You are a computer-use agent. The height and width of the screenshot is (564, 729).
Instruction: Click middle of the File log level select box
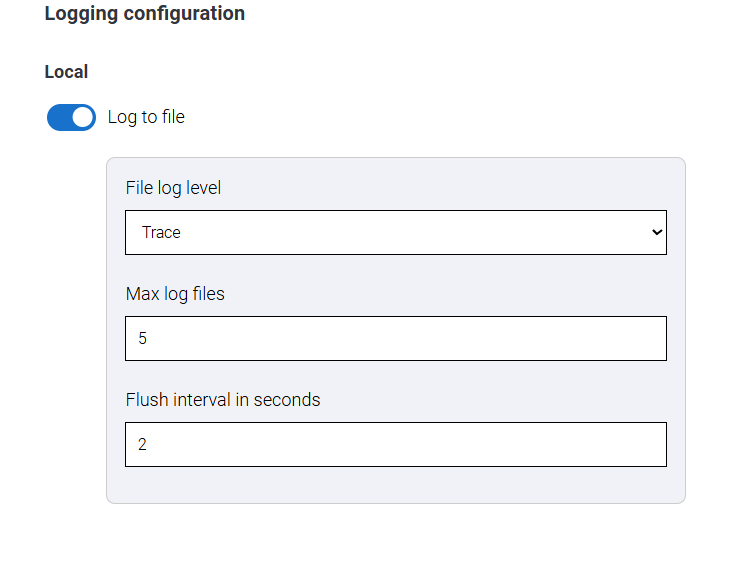(396, 232)
